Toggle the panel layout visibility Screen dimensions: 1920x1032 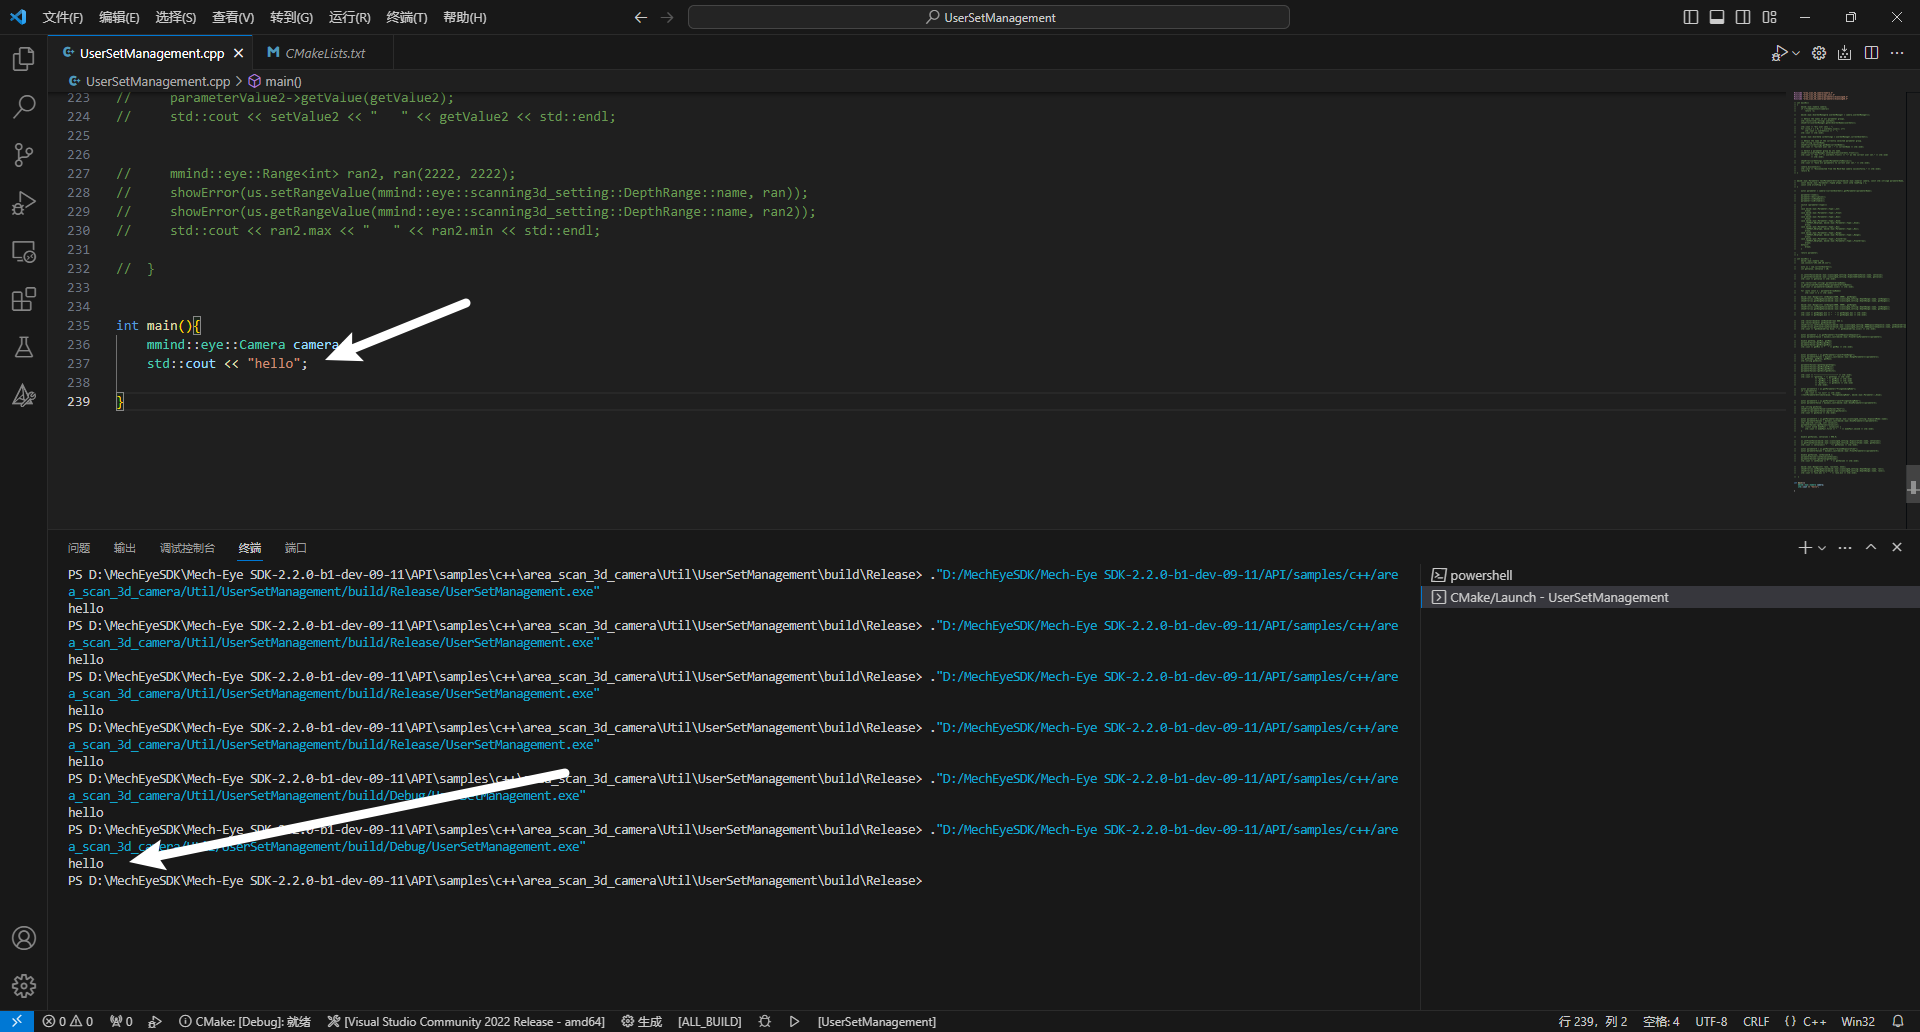coord(1717,17)
